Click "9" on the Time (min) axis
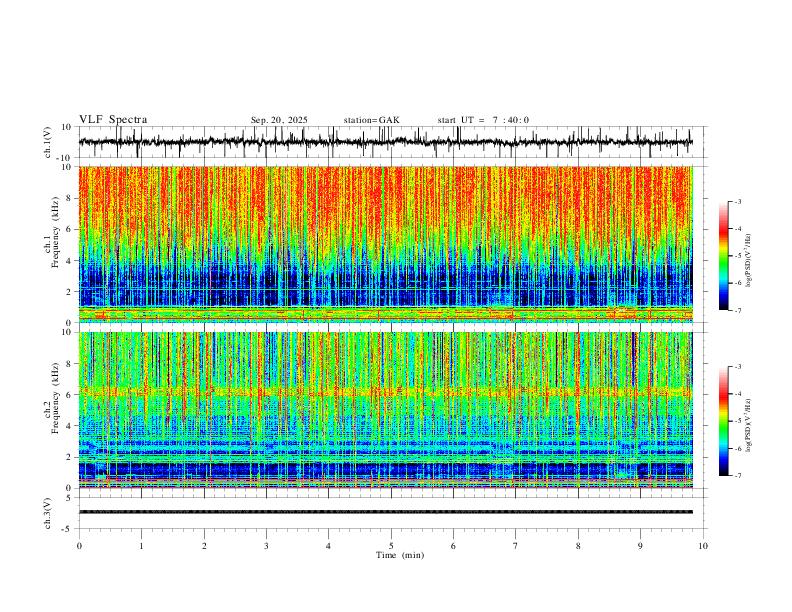This screenshot has height=612, width=792. [x=640, y=546]
